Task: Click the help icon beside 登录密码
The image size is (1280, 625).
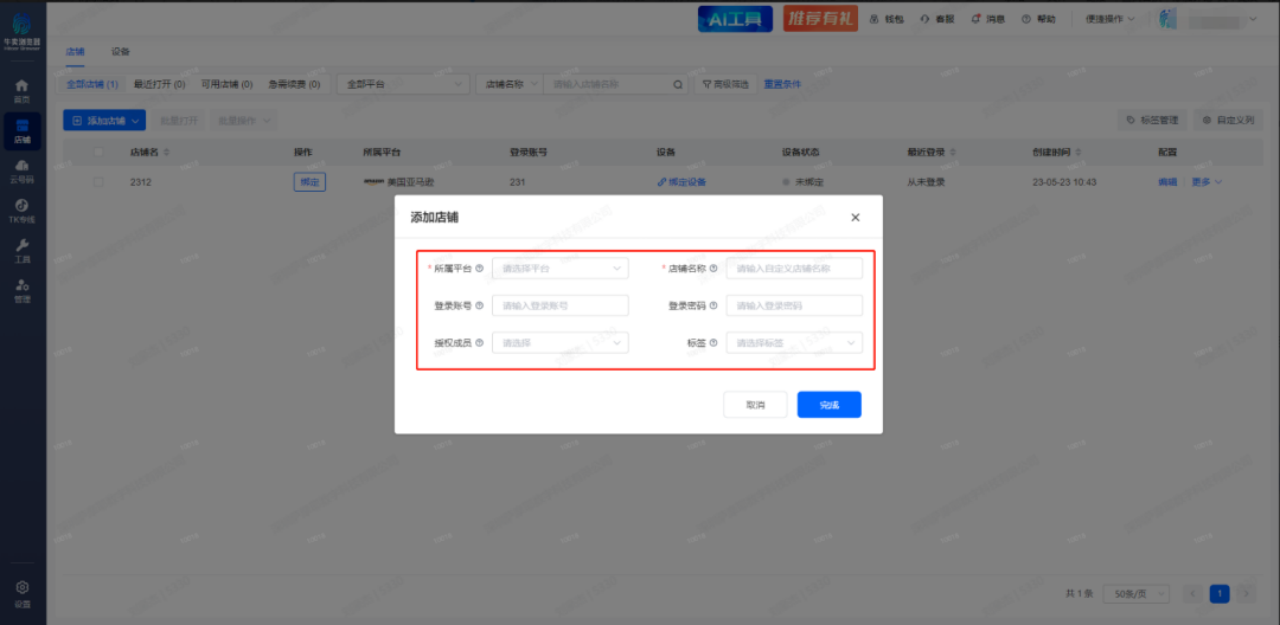Action: click(713, 305)
